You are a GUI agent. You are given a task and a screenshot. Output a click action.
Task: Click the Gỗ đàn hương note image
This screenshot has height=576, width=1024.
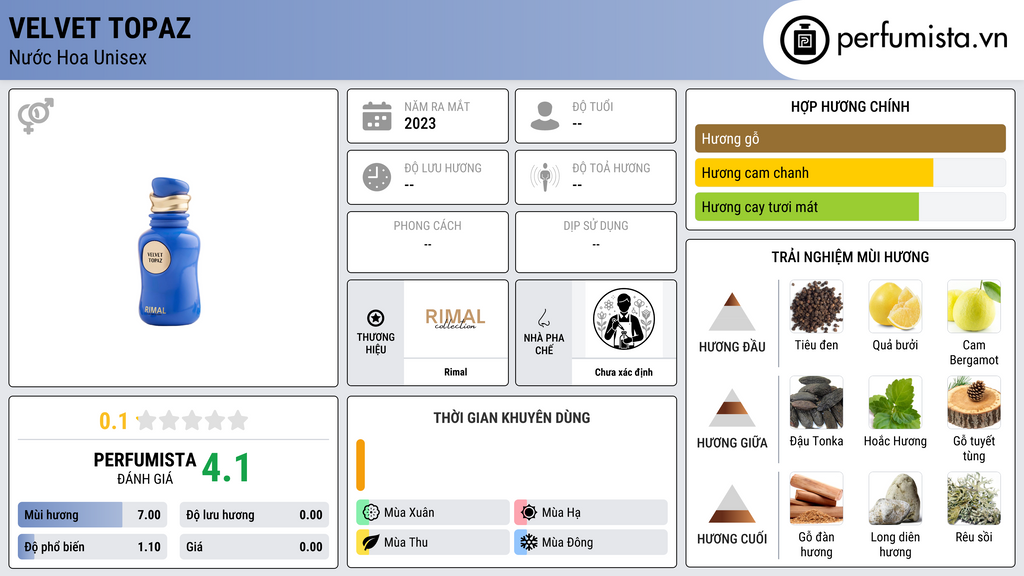coord(816,499)
